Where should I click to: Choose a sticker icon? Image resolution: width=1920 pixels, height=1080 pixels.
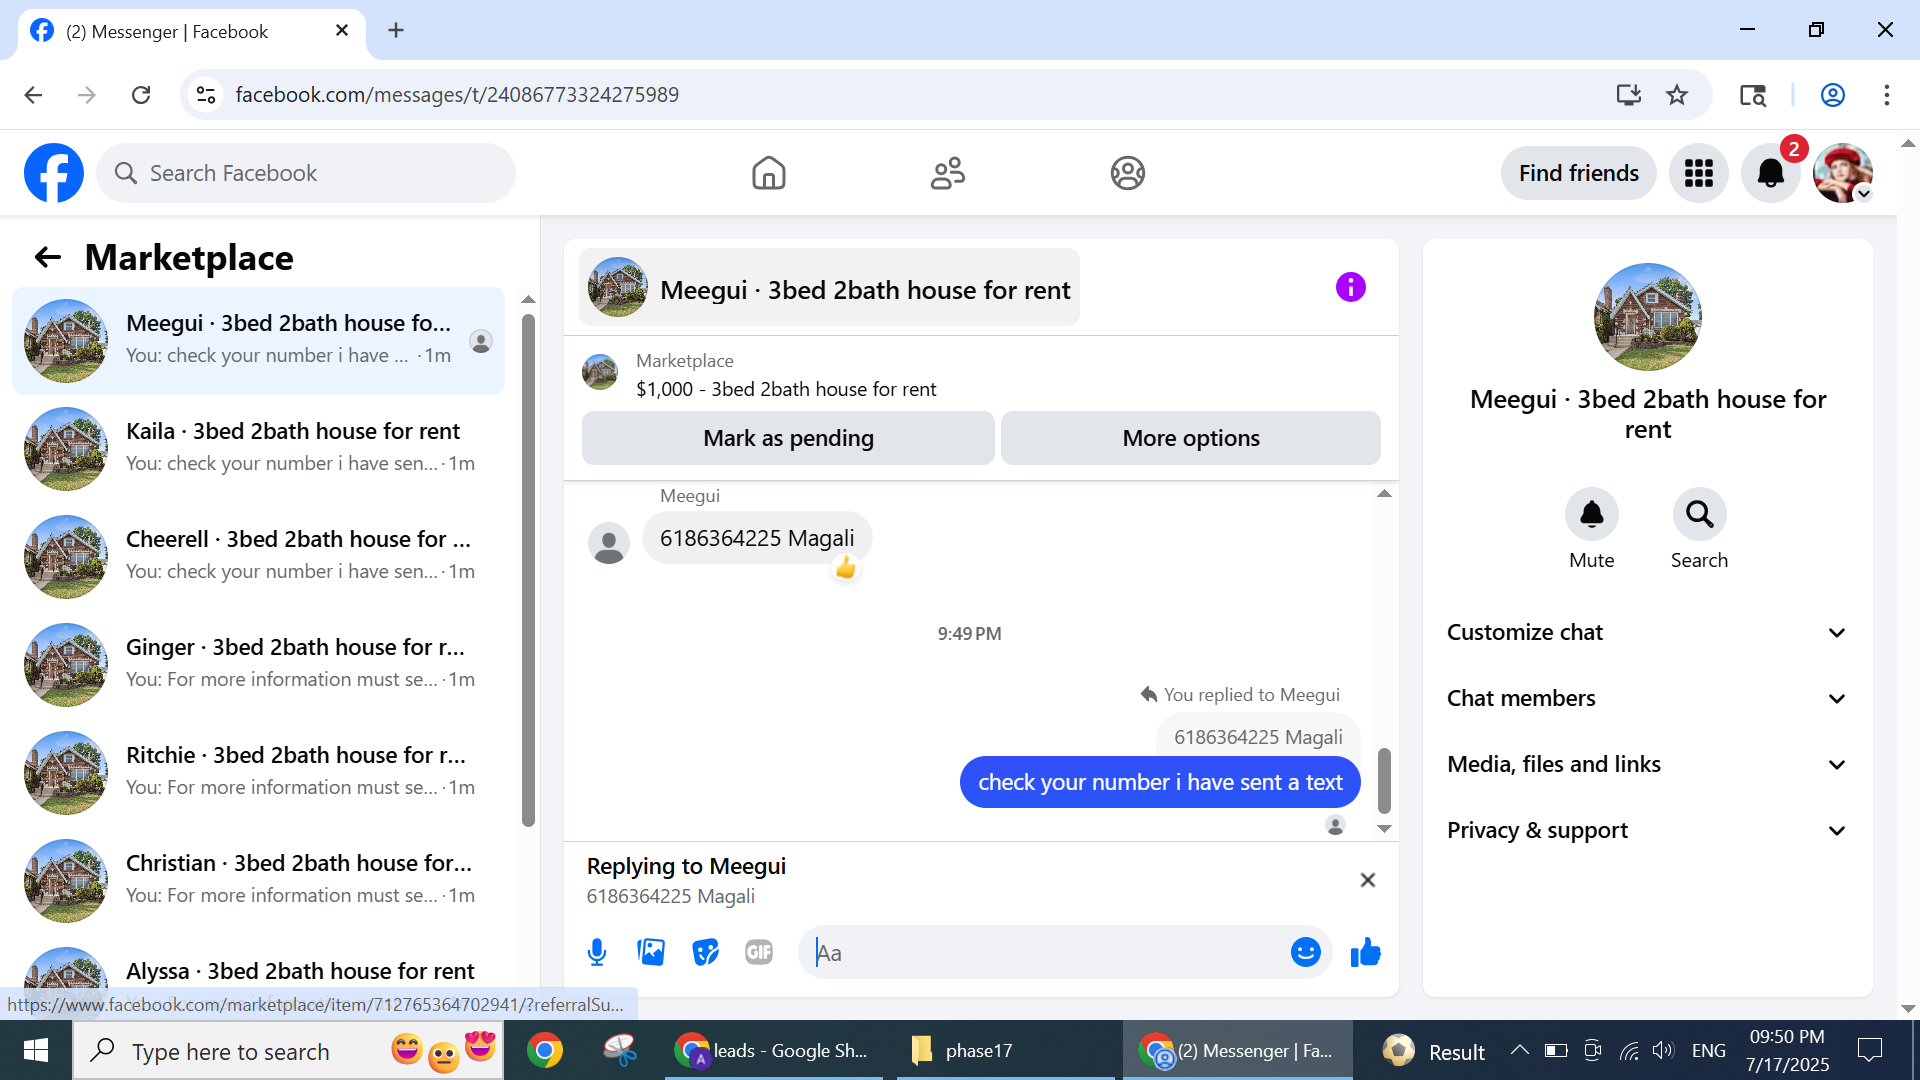tap(705, 952)
